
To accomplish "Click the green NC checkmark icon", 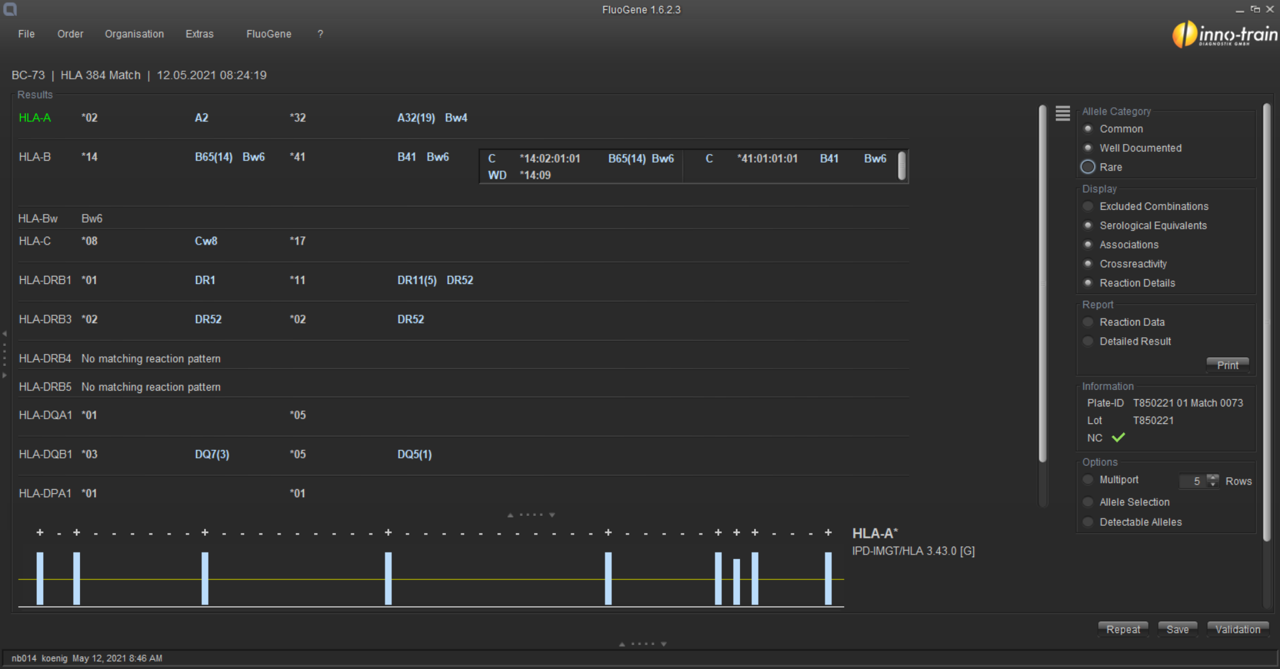I will [x=1118, y=438].
